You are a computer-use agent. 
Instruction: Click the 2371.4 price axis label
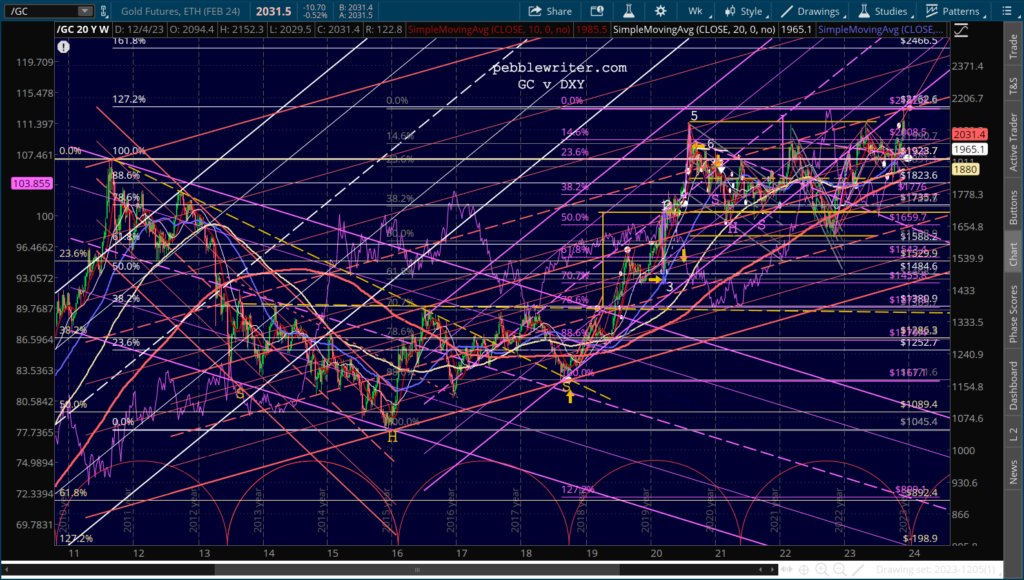(x=967, y=67)
